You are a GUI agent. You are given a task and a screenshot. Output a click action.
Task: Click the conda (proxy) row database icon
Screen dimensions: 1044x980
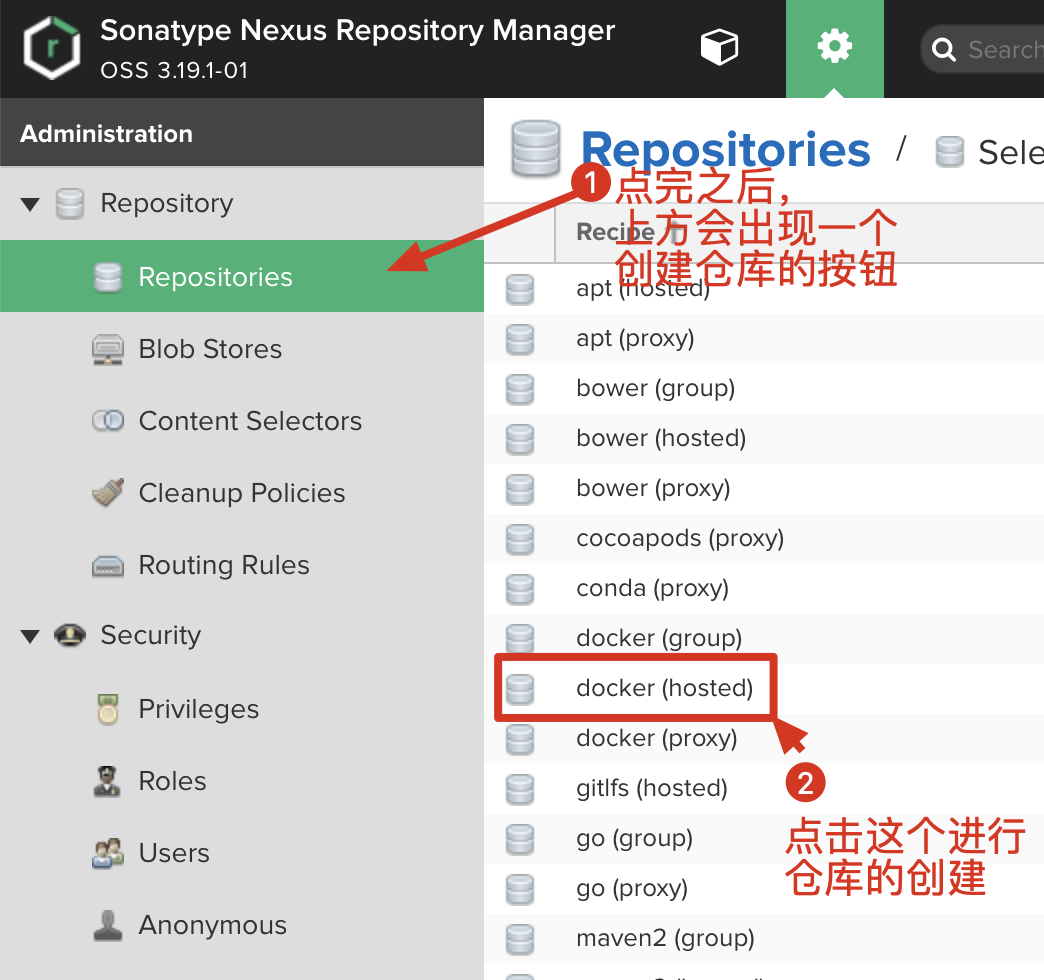(x=520, y=589)
